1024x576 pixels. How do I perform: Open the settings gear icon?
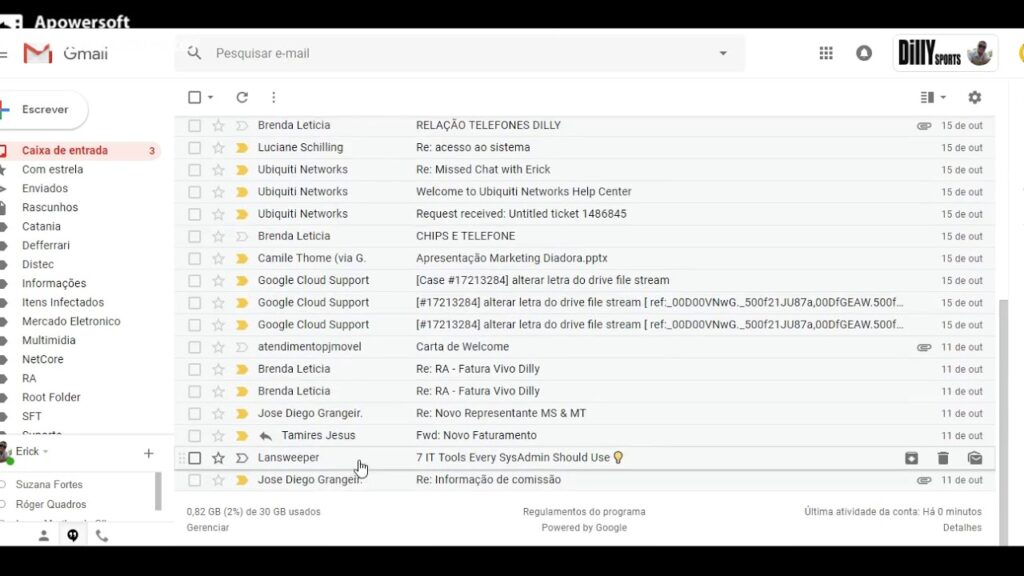[974, 97]
